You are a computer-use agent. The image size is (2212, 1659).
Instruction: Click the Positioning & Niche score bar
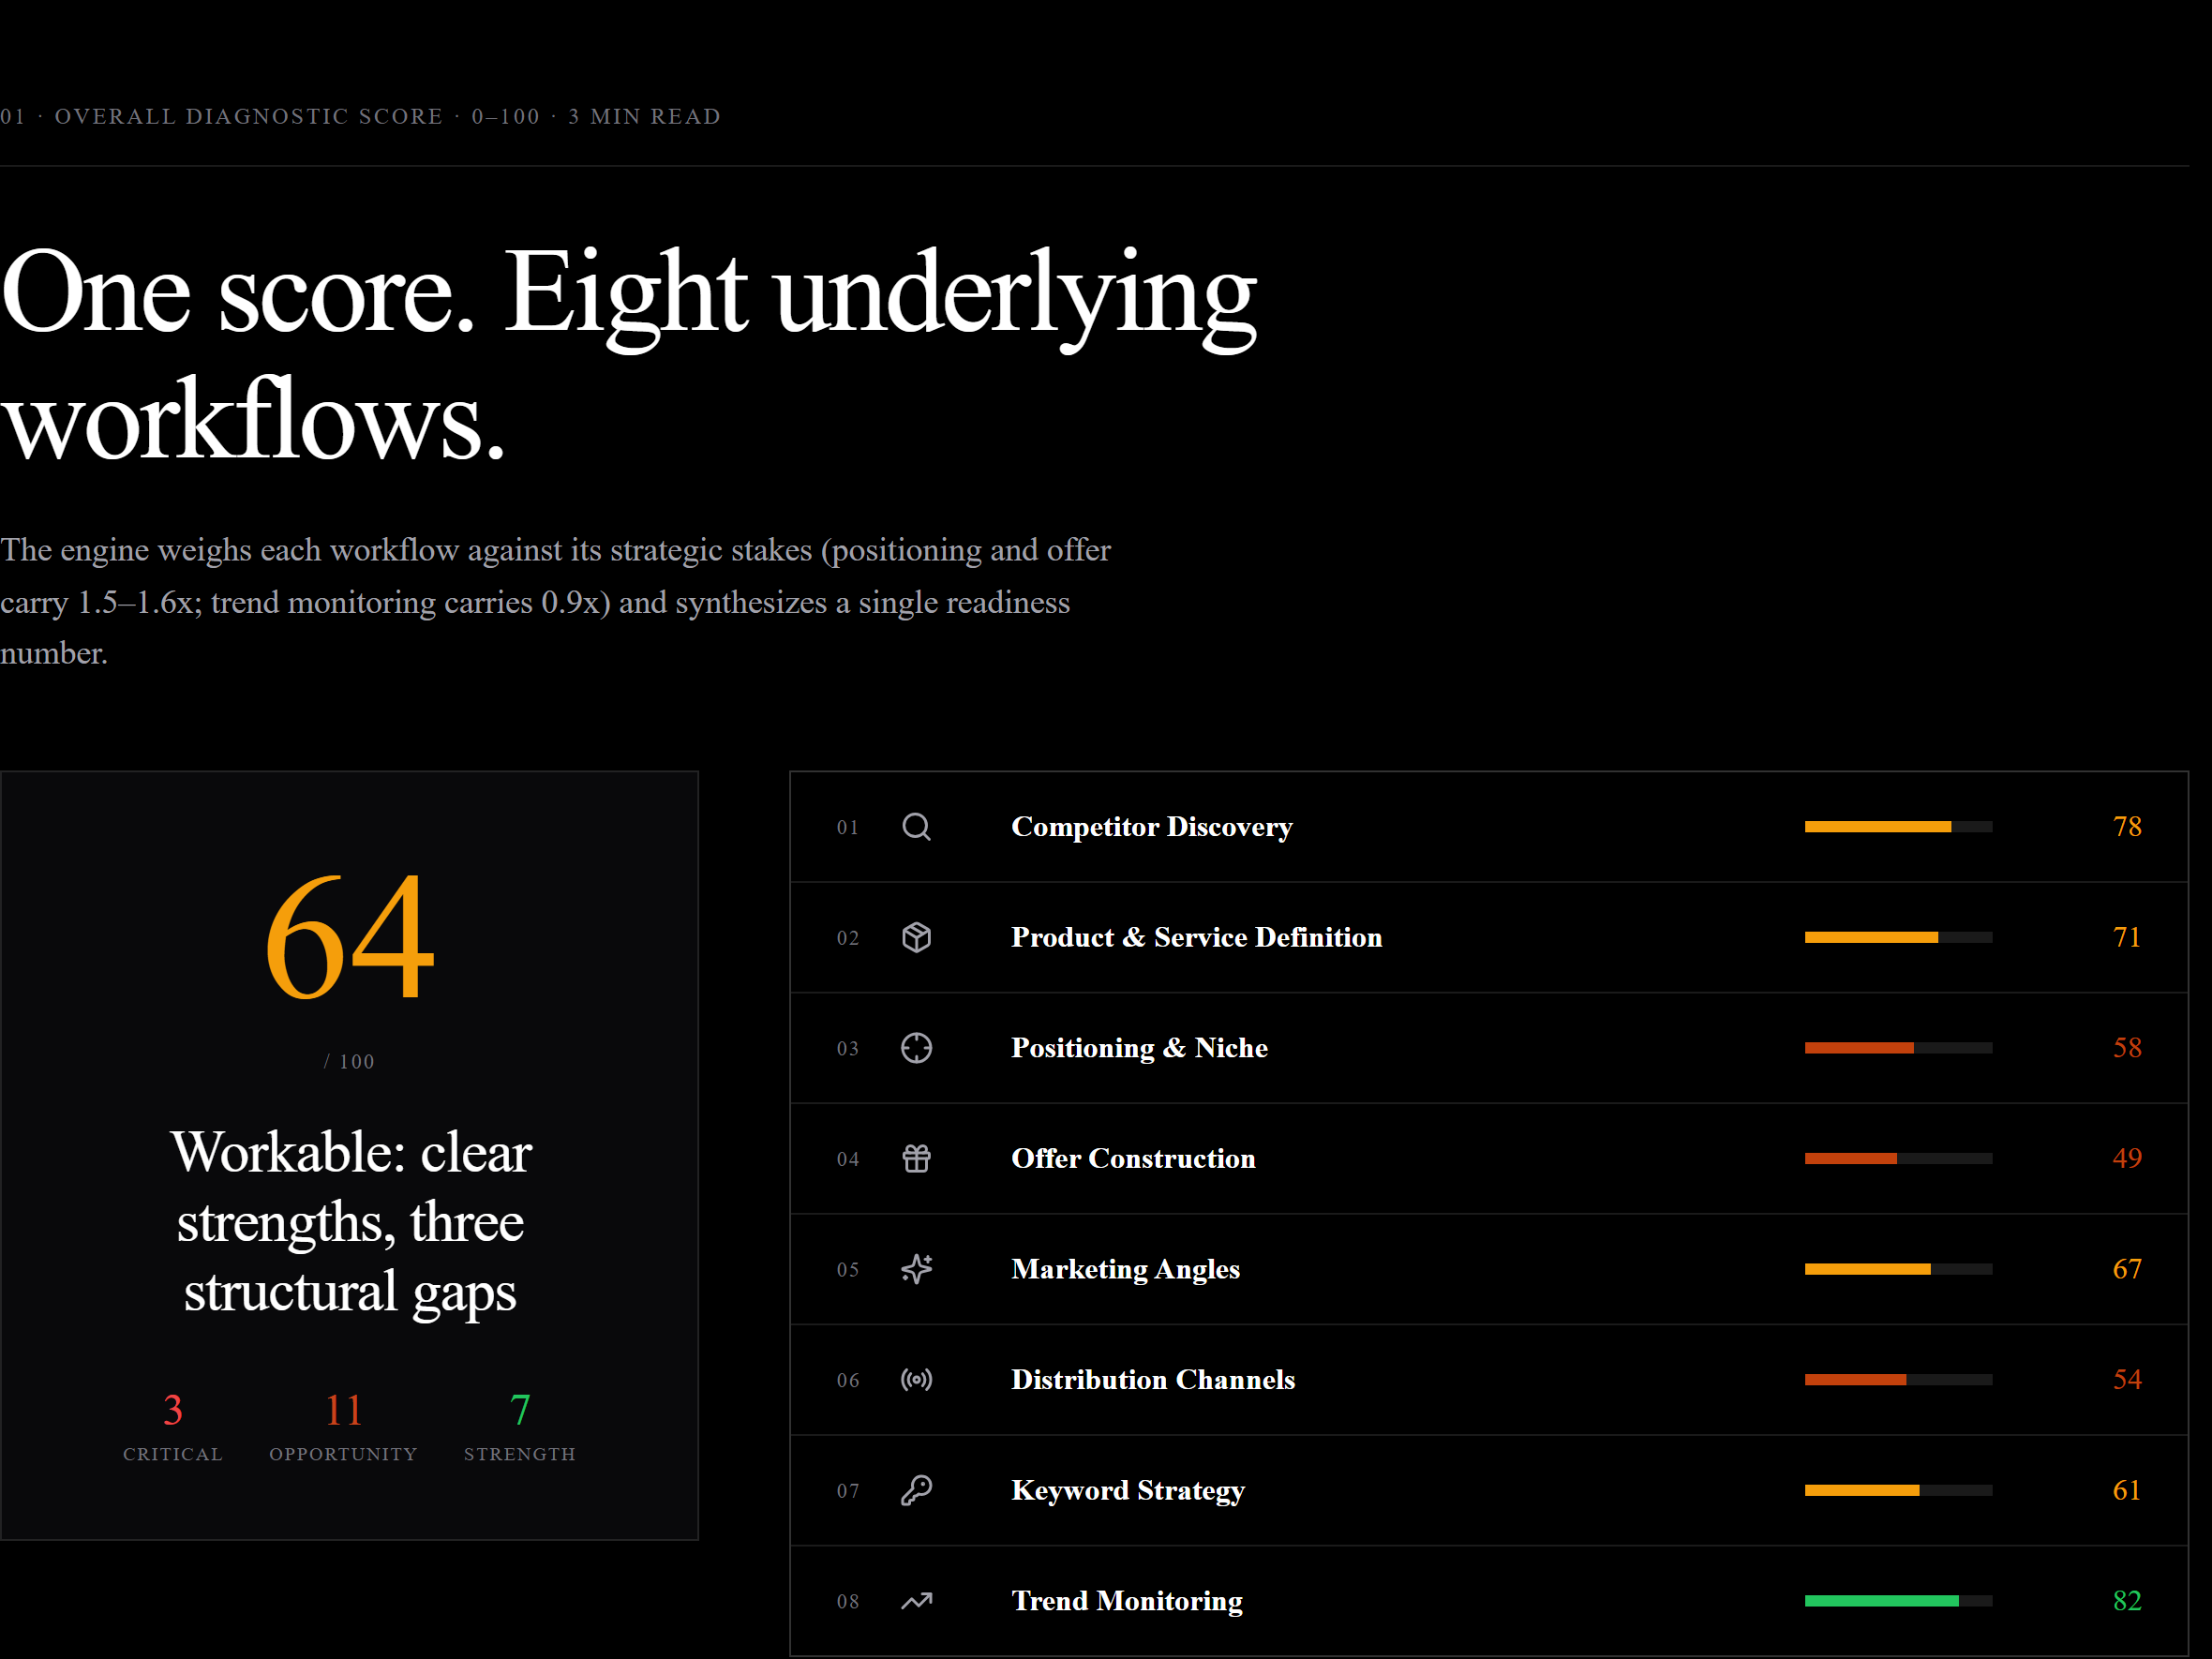[x=1898, y=1048]
